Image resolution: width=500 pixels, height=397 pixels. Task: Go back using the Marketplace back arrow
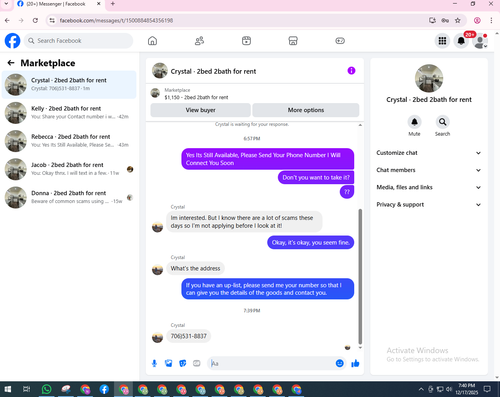point(11,63)
